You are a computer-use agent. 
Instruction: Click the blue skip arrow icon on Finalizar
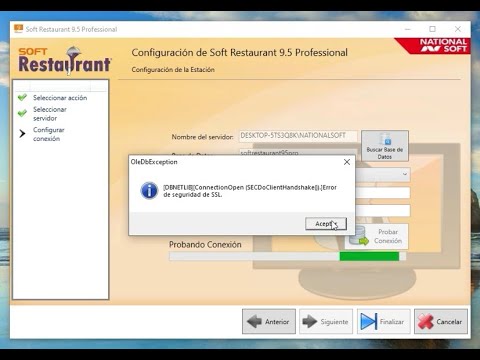[x=369, y=322]
